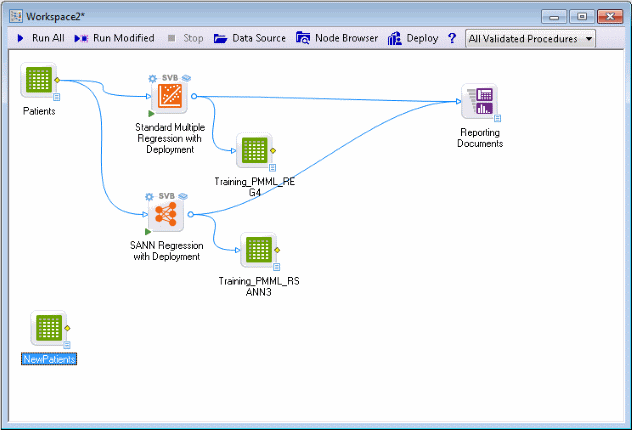Select the Patients data source node
This screenshot has height=430, width=632.
click(x=39, y=80)
